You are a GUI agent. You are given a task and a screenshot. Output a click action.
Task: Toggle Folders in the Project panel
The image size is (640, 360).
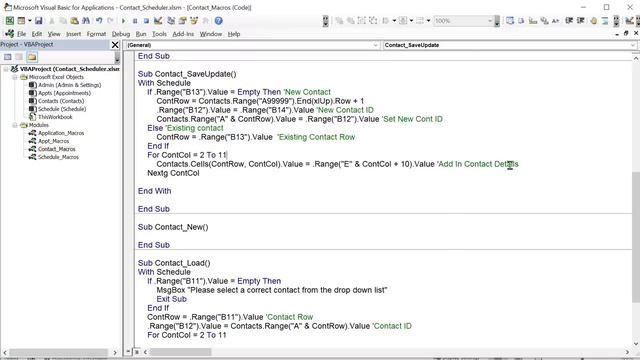click(x=32, y=57)
